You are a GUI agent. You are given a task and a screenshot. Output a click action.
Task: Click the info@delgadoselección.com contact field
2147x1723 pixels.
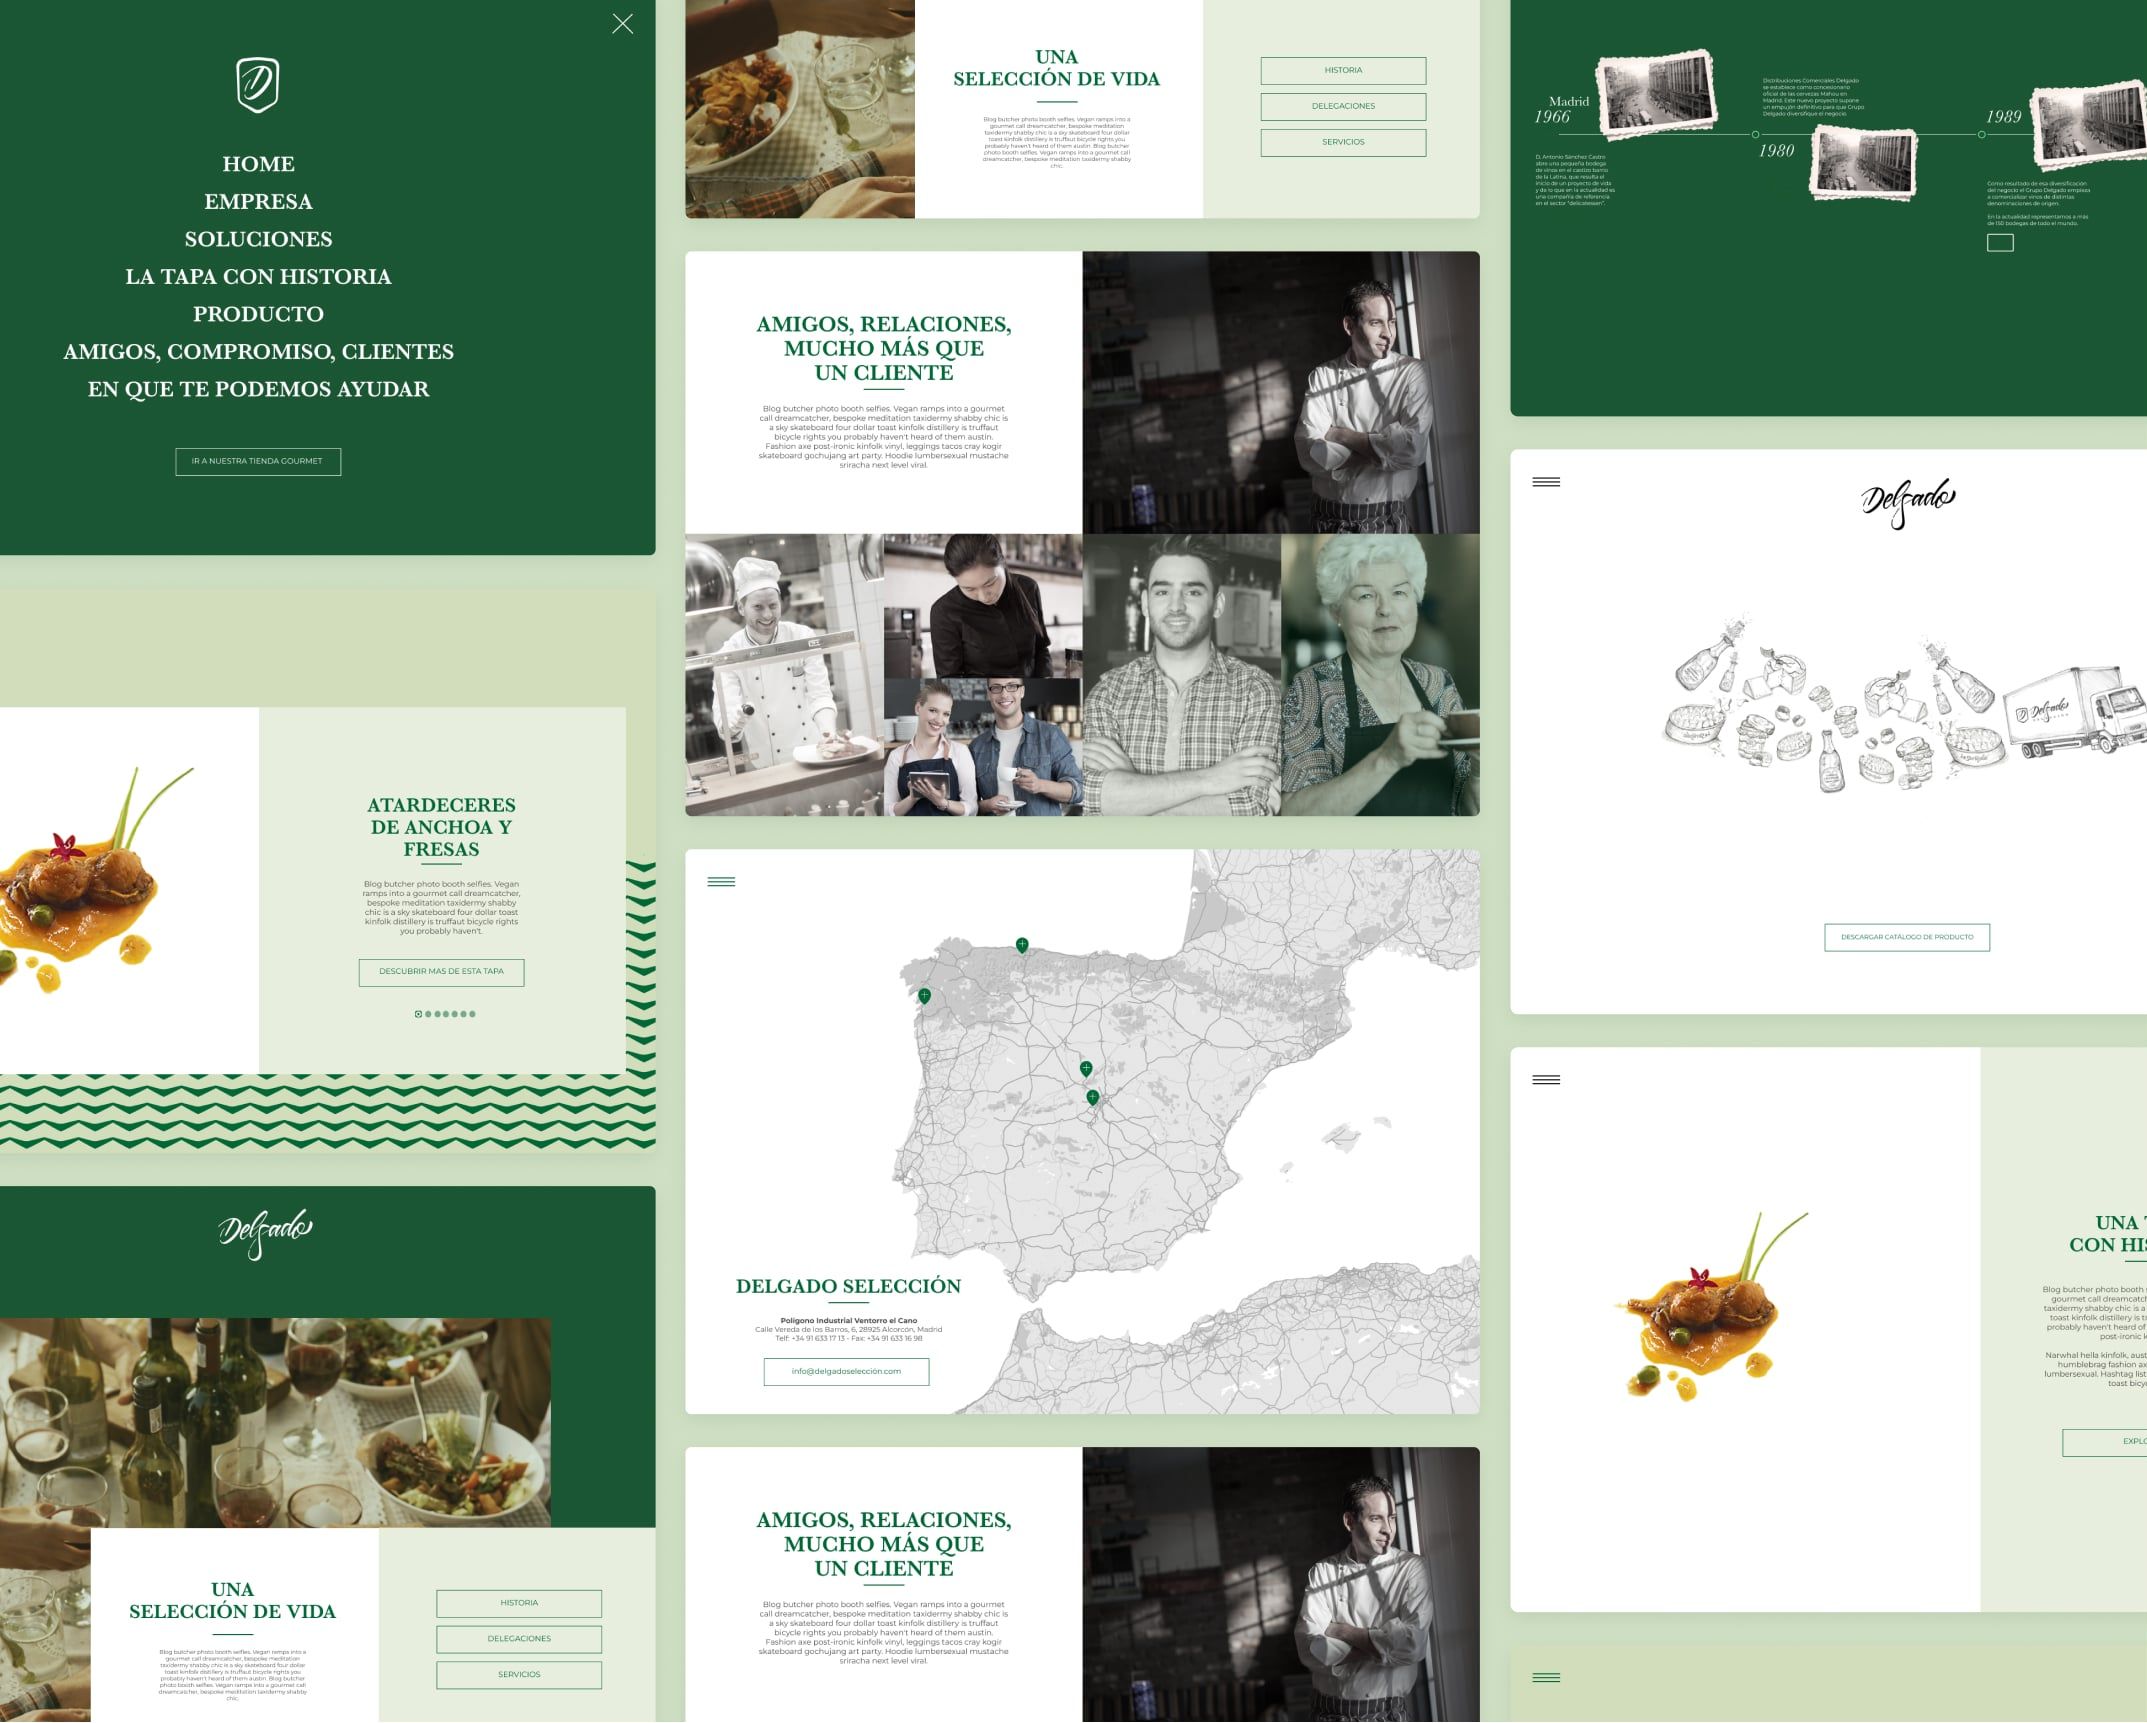coord(848,1371)
